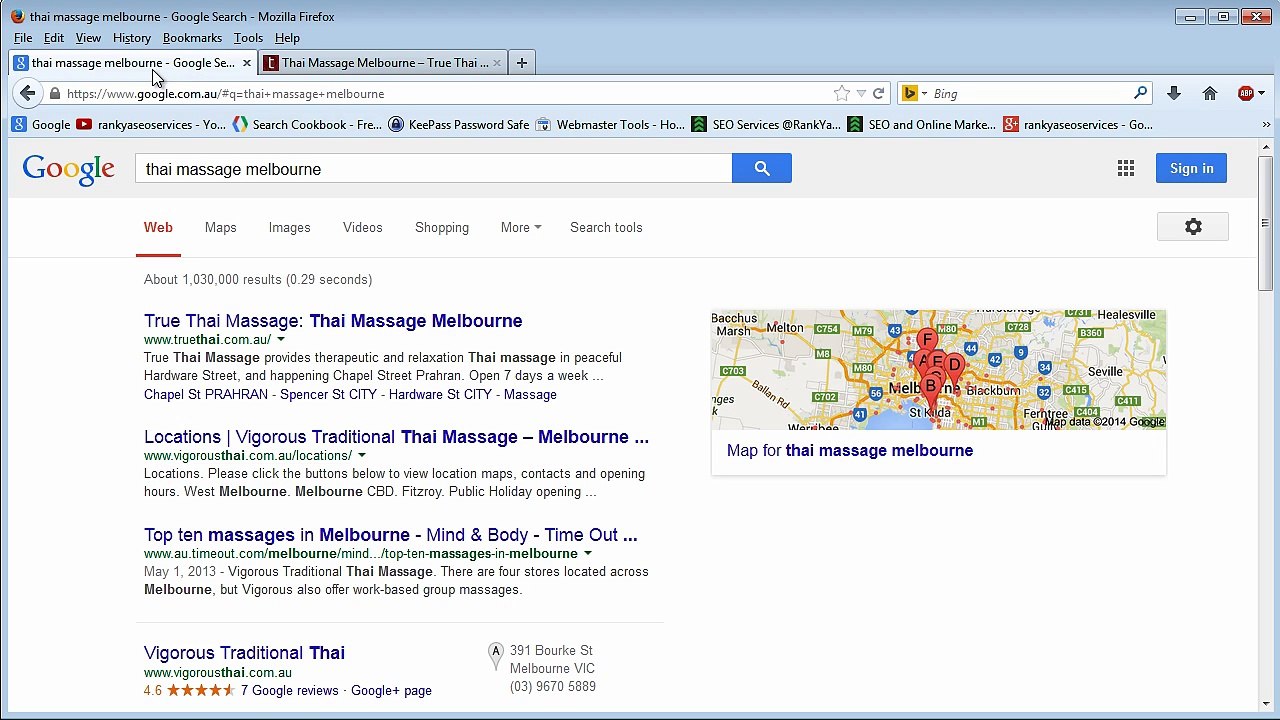Open the rankyaseoservices YouTube bookmark
The image size is (1280, 720).
point(151,125)
